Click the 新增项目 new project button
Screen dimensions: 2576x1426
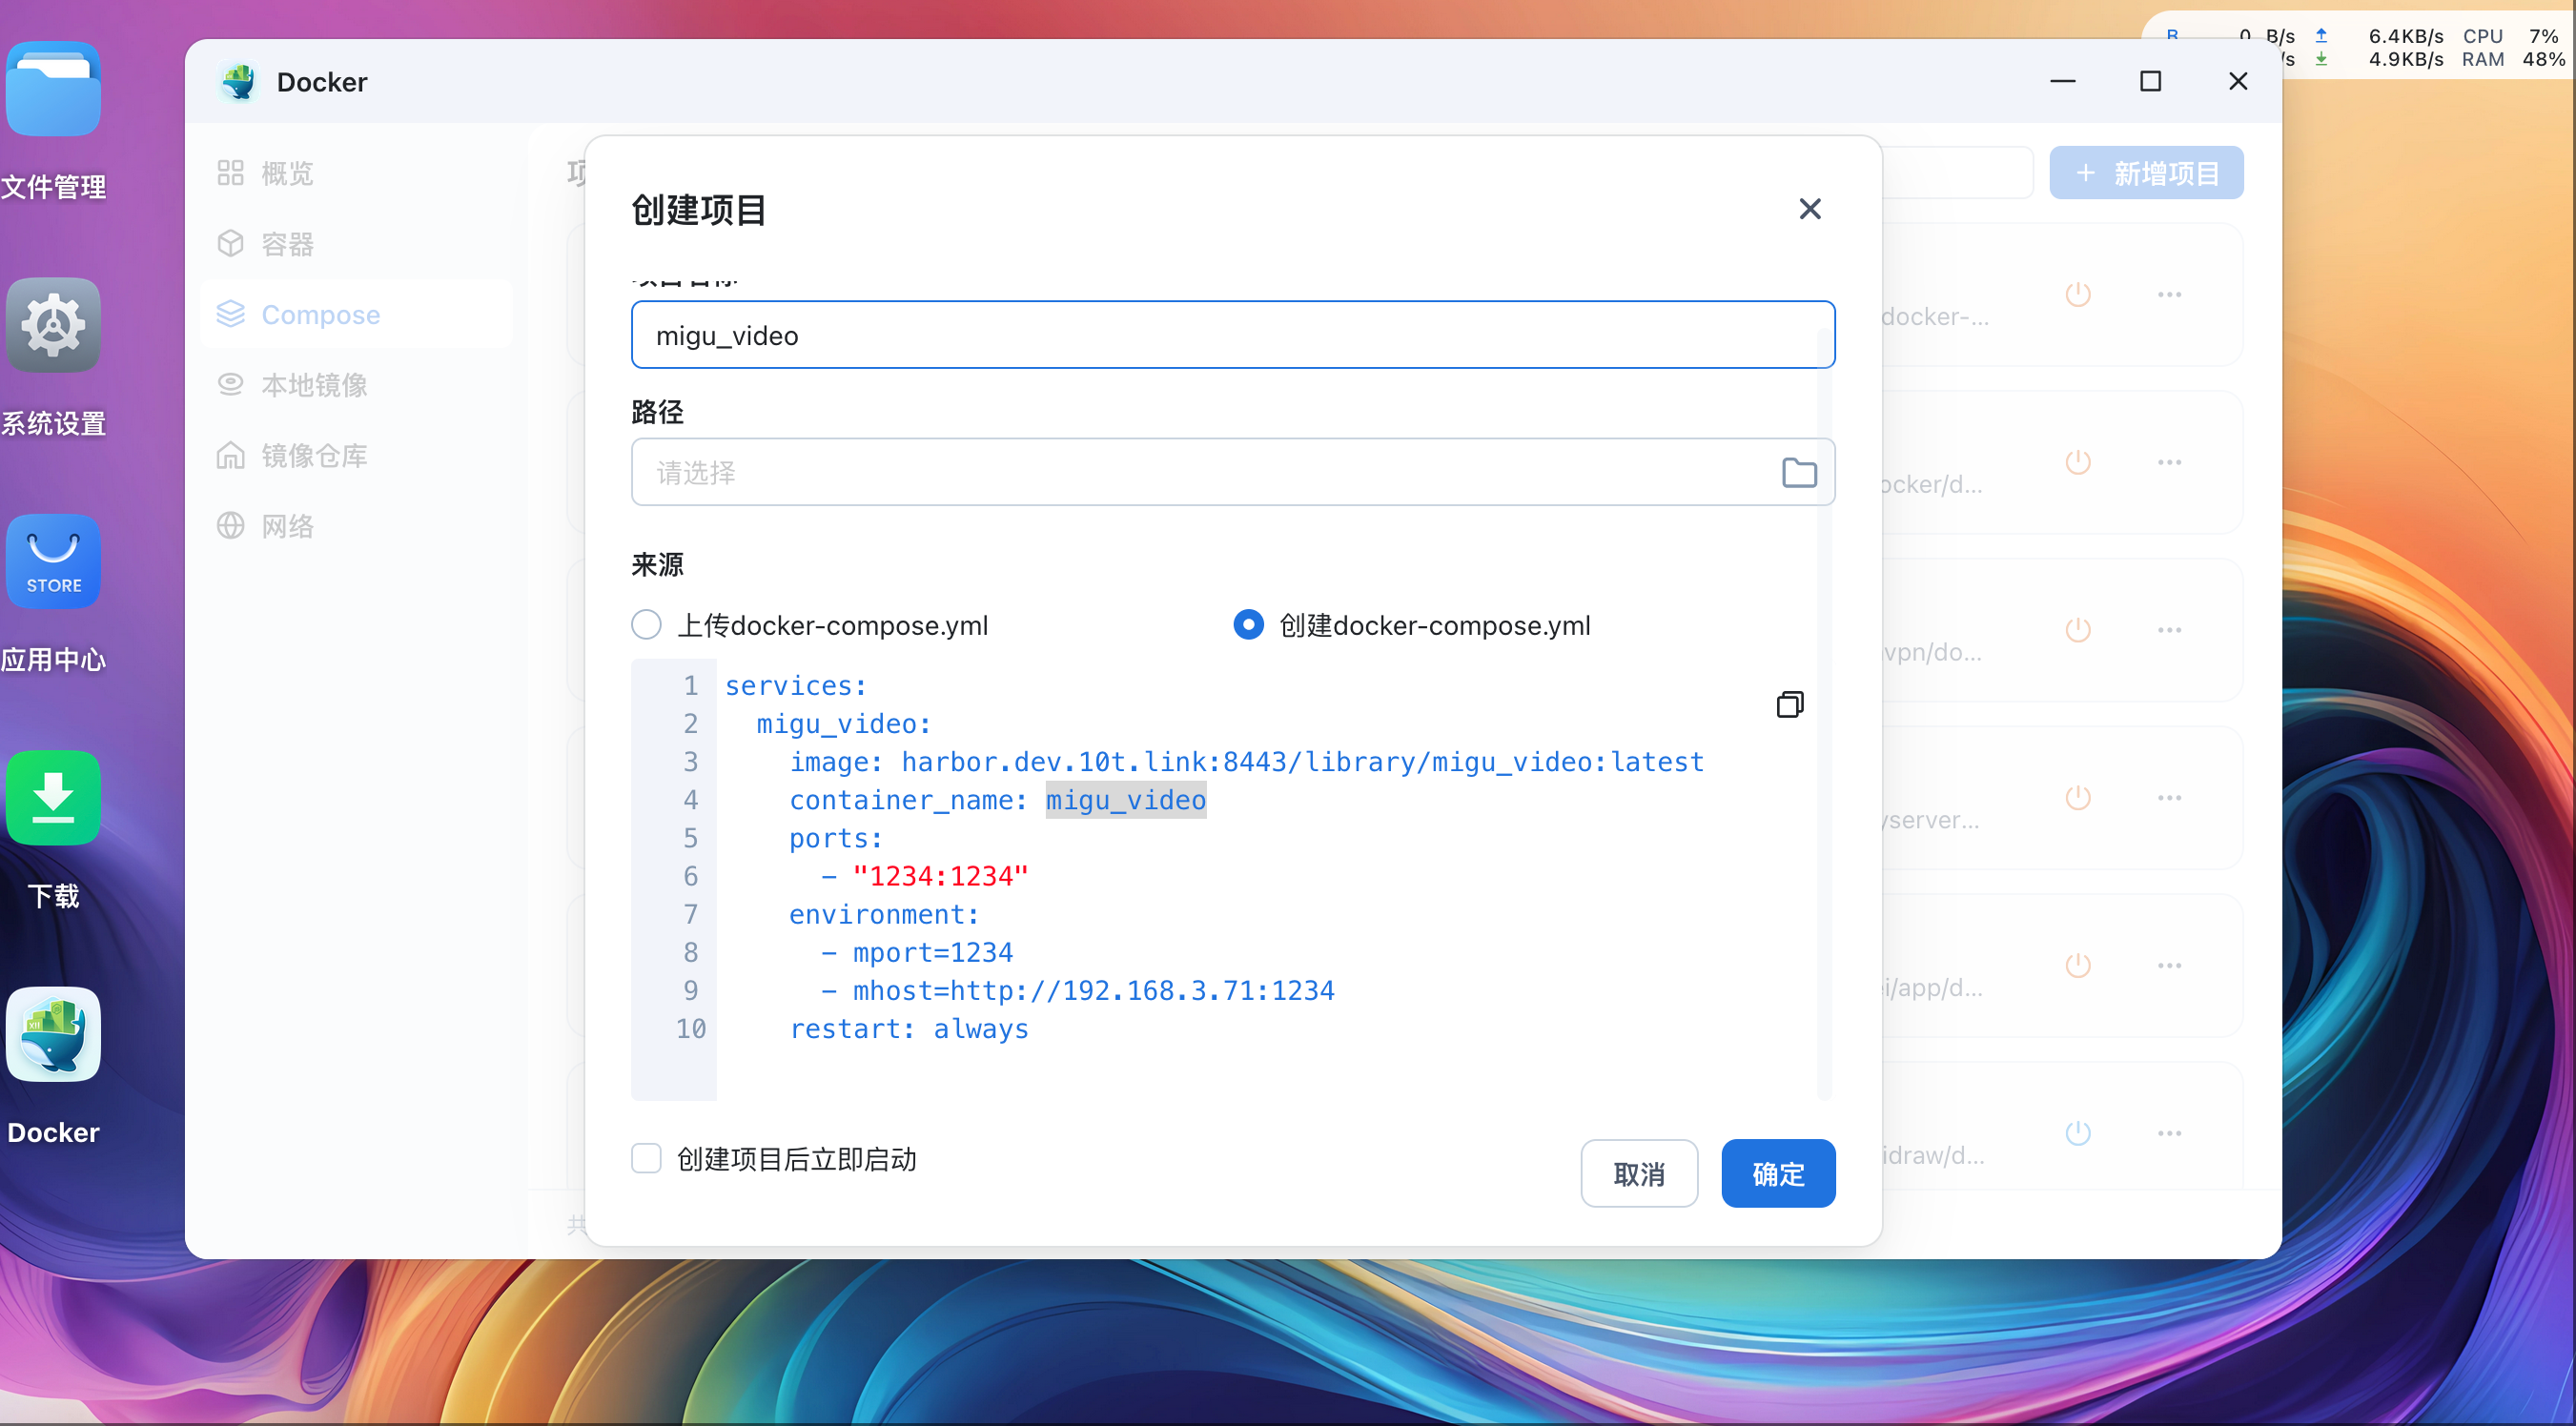point(2146,172)
